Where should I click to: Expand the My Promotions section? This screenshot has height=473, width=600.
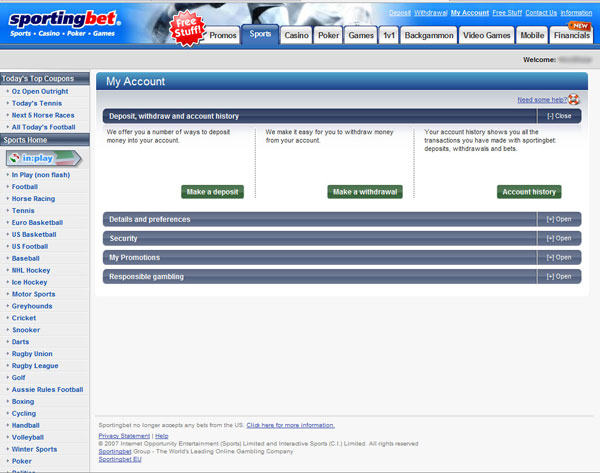[559, 257]
